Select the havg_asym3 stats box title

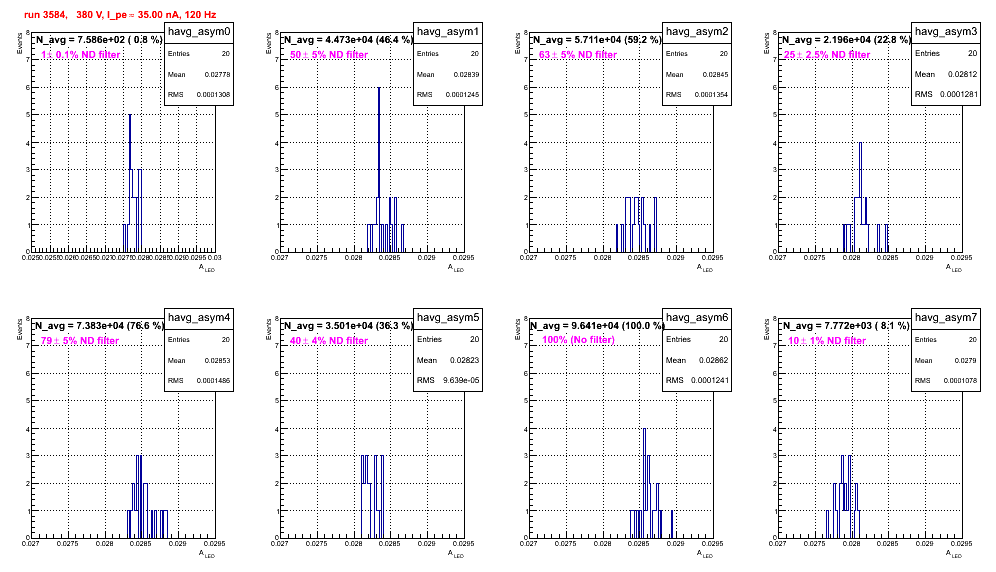(x=946, y=32)
